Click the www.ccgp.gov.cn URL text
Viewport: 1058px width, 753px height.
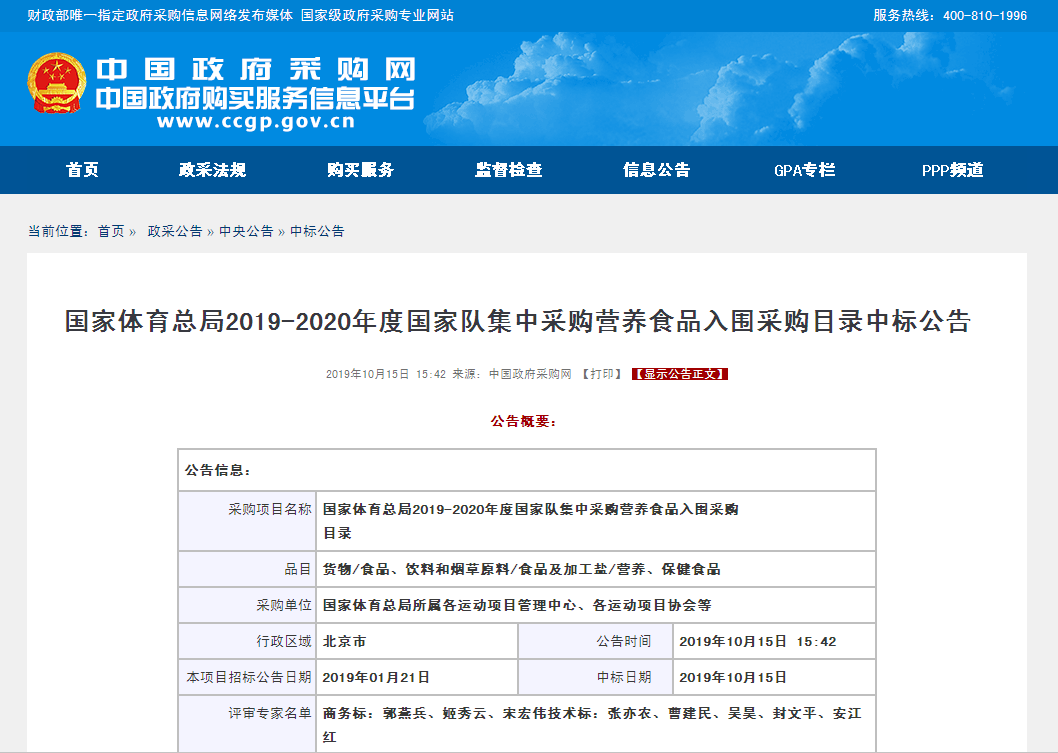point(256,122)
